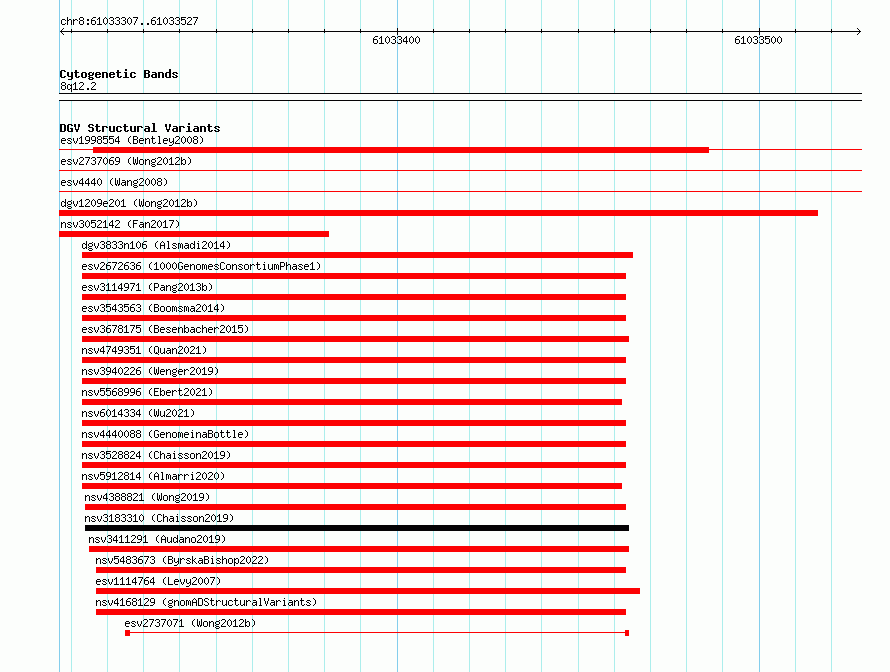Click the esv3114971 red variant bar
Image resolution: width=890 pixels, height=672 pixels.
(x=354, y=297)
